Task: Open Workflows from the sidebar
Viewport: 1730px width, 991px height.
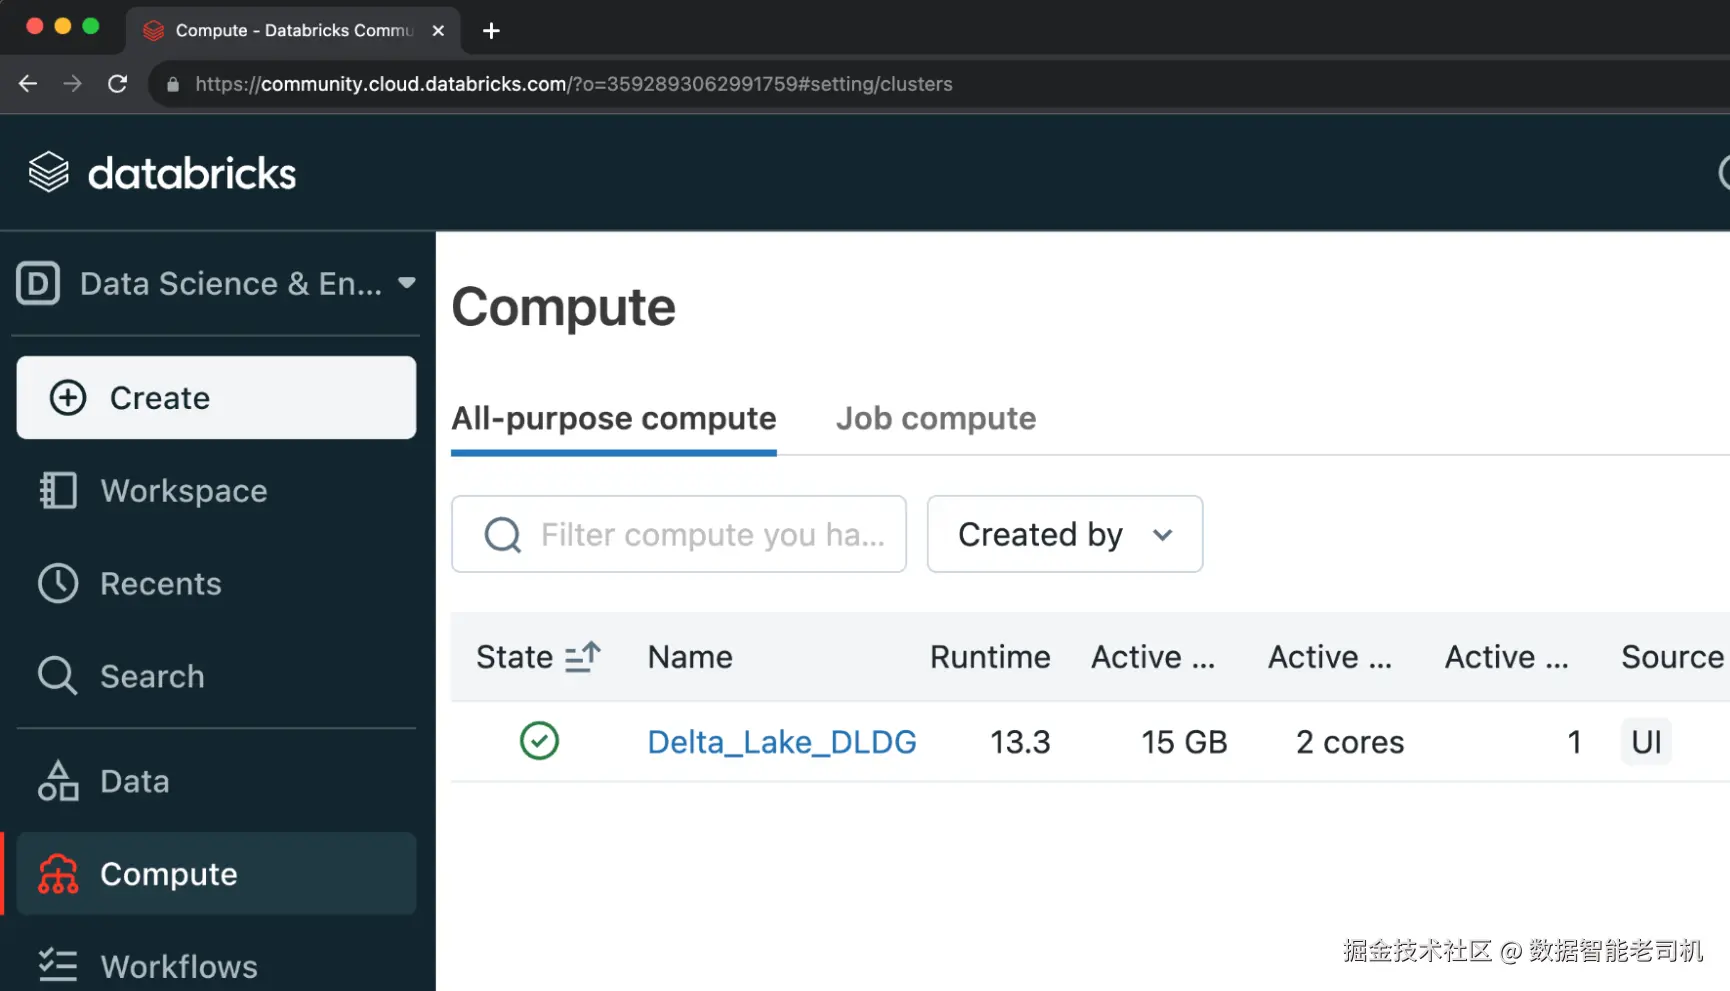Action: click(178, 966)
